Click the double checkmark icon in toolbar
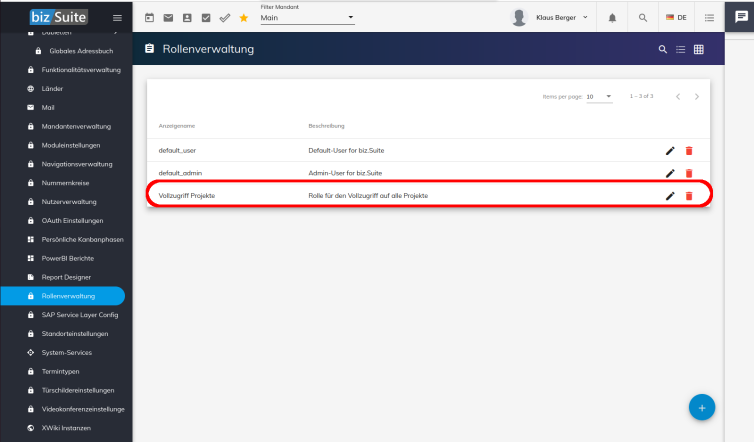 [225, 18]
